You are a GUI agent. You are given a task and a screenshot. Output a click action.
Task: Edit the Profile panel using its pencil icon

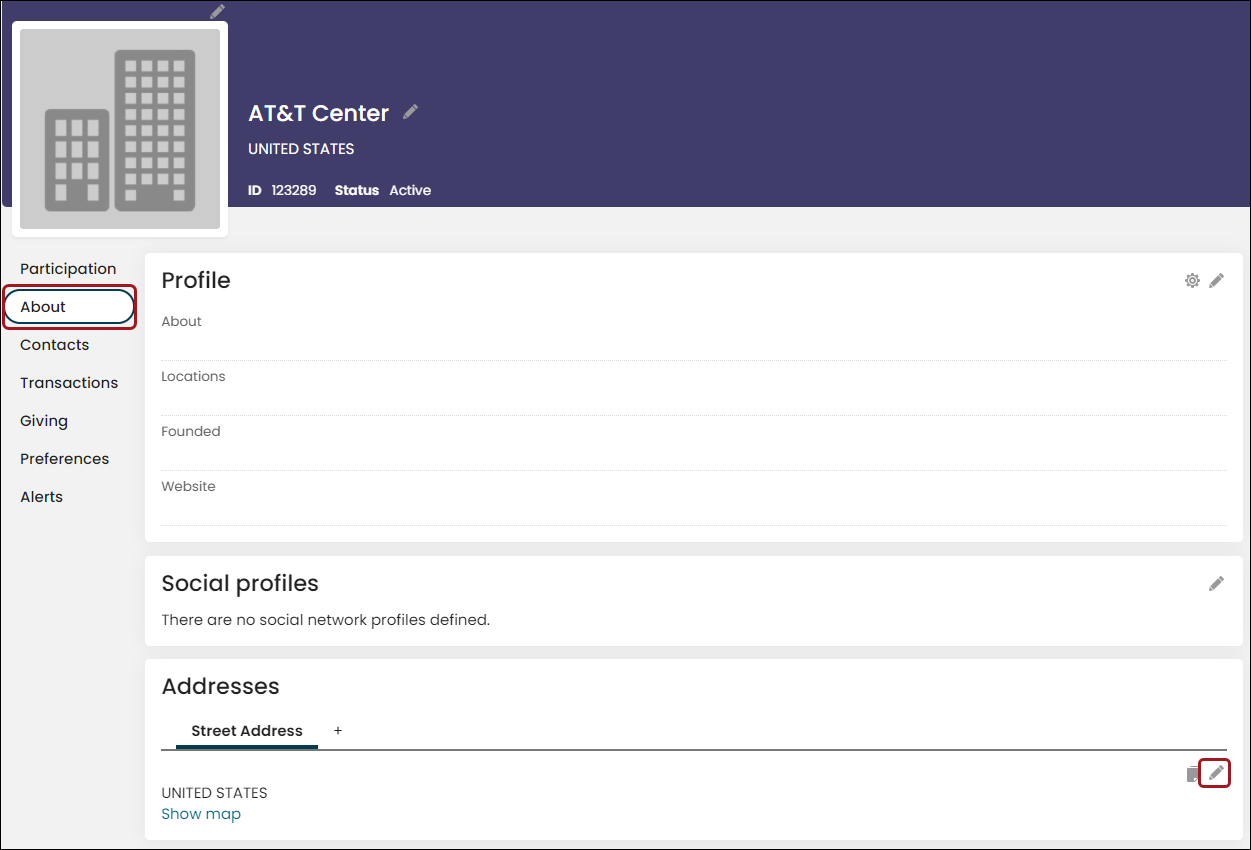click(1216, 281)
